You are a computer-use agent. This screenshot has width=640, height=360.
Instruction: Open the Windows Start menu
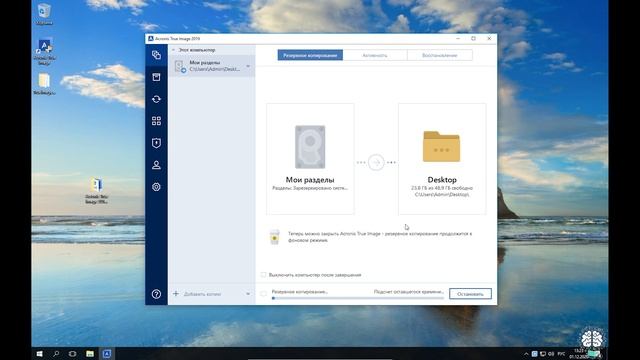tap(40, 353)
